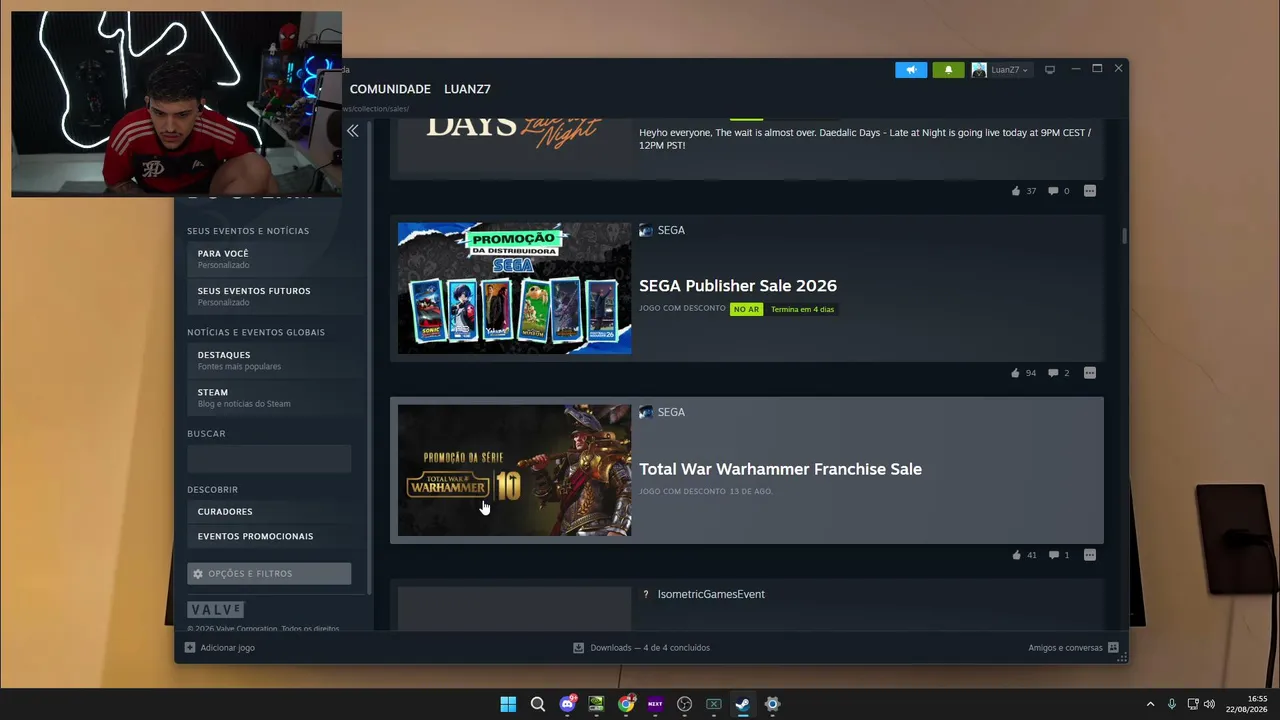Open the Steam announcements megaphone button
Viewport: 1280px width, 720px height.
[x=911, y=70]
